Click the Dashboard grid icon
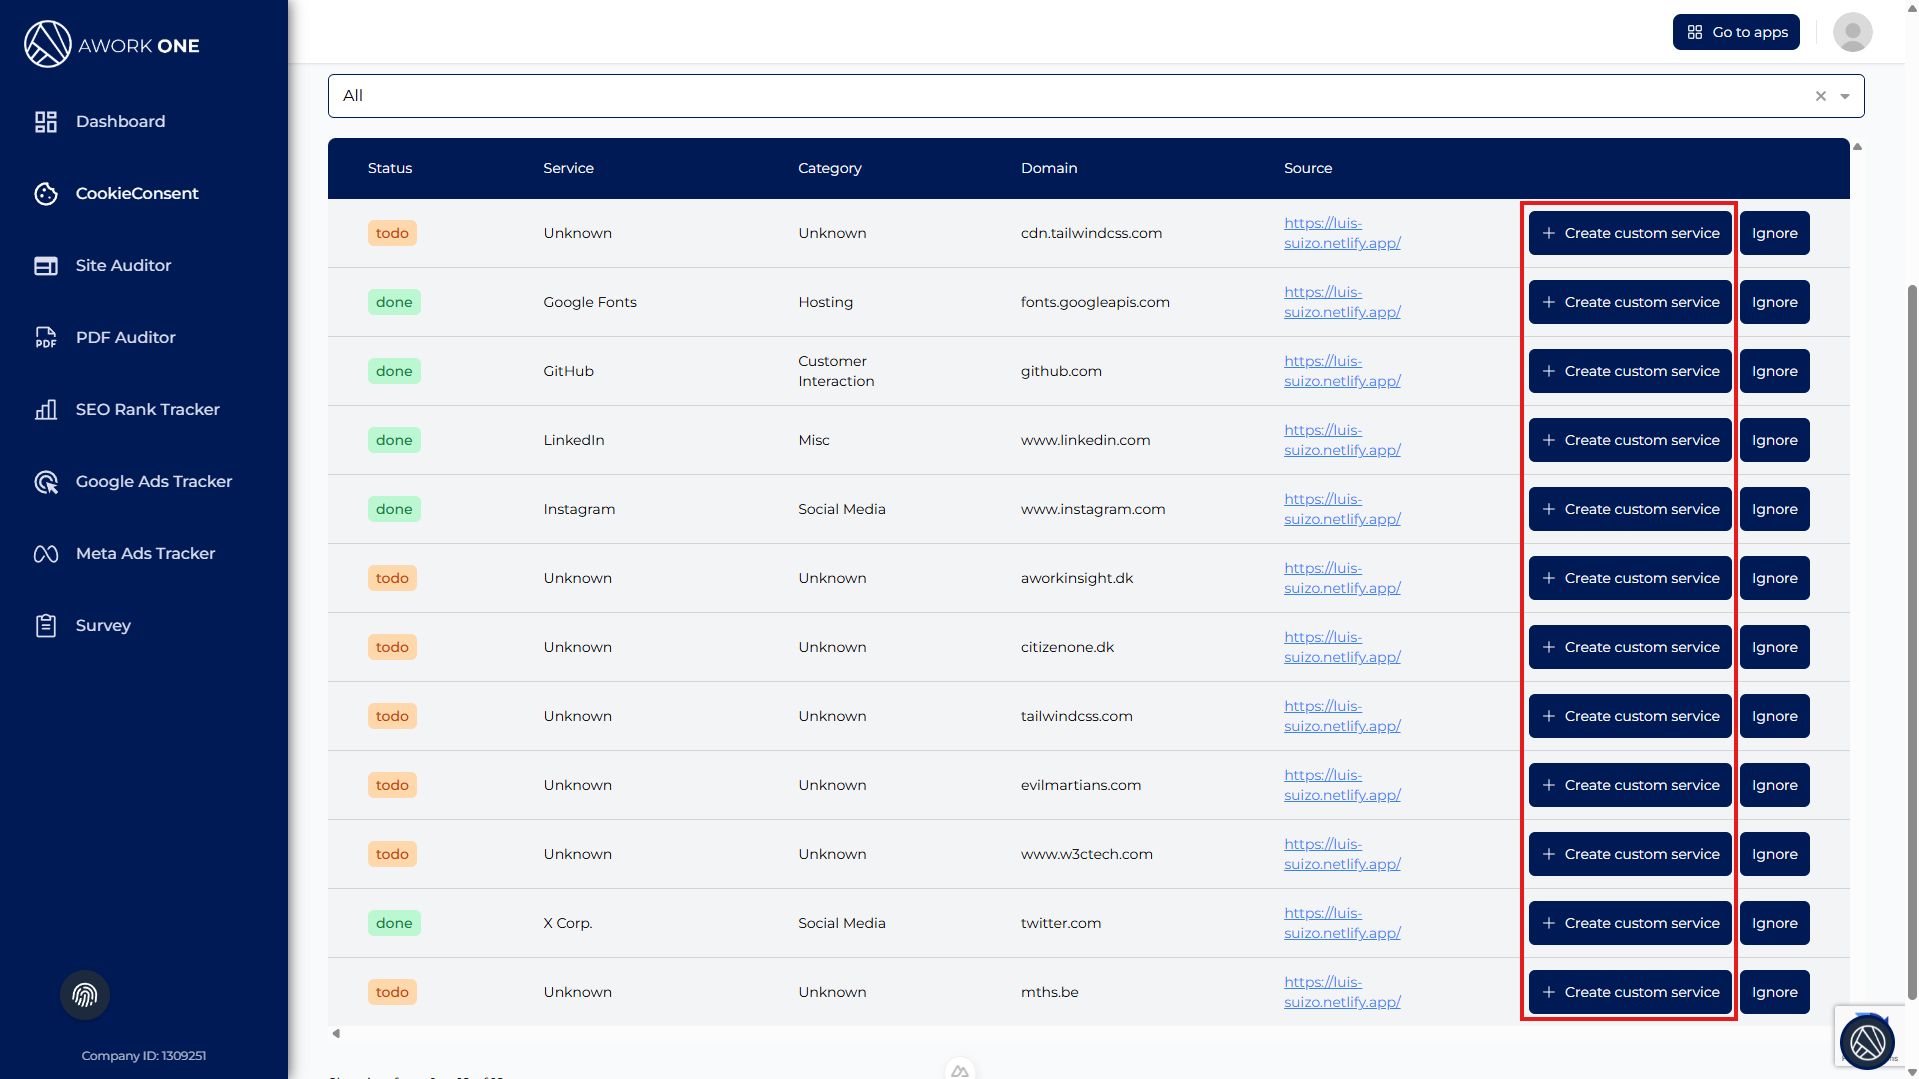 46,122
